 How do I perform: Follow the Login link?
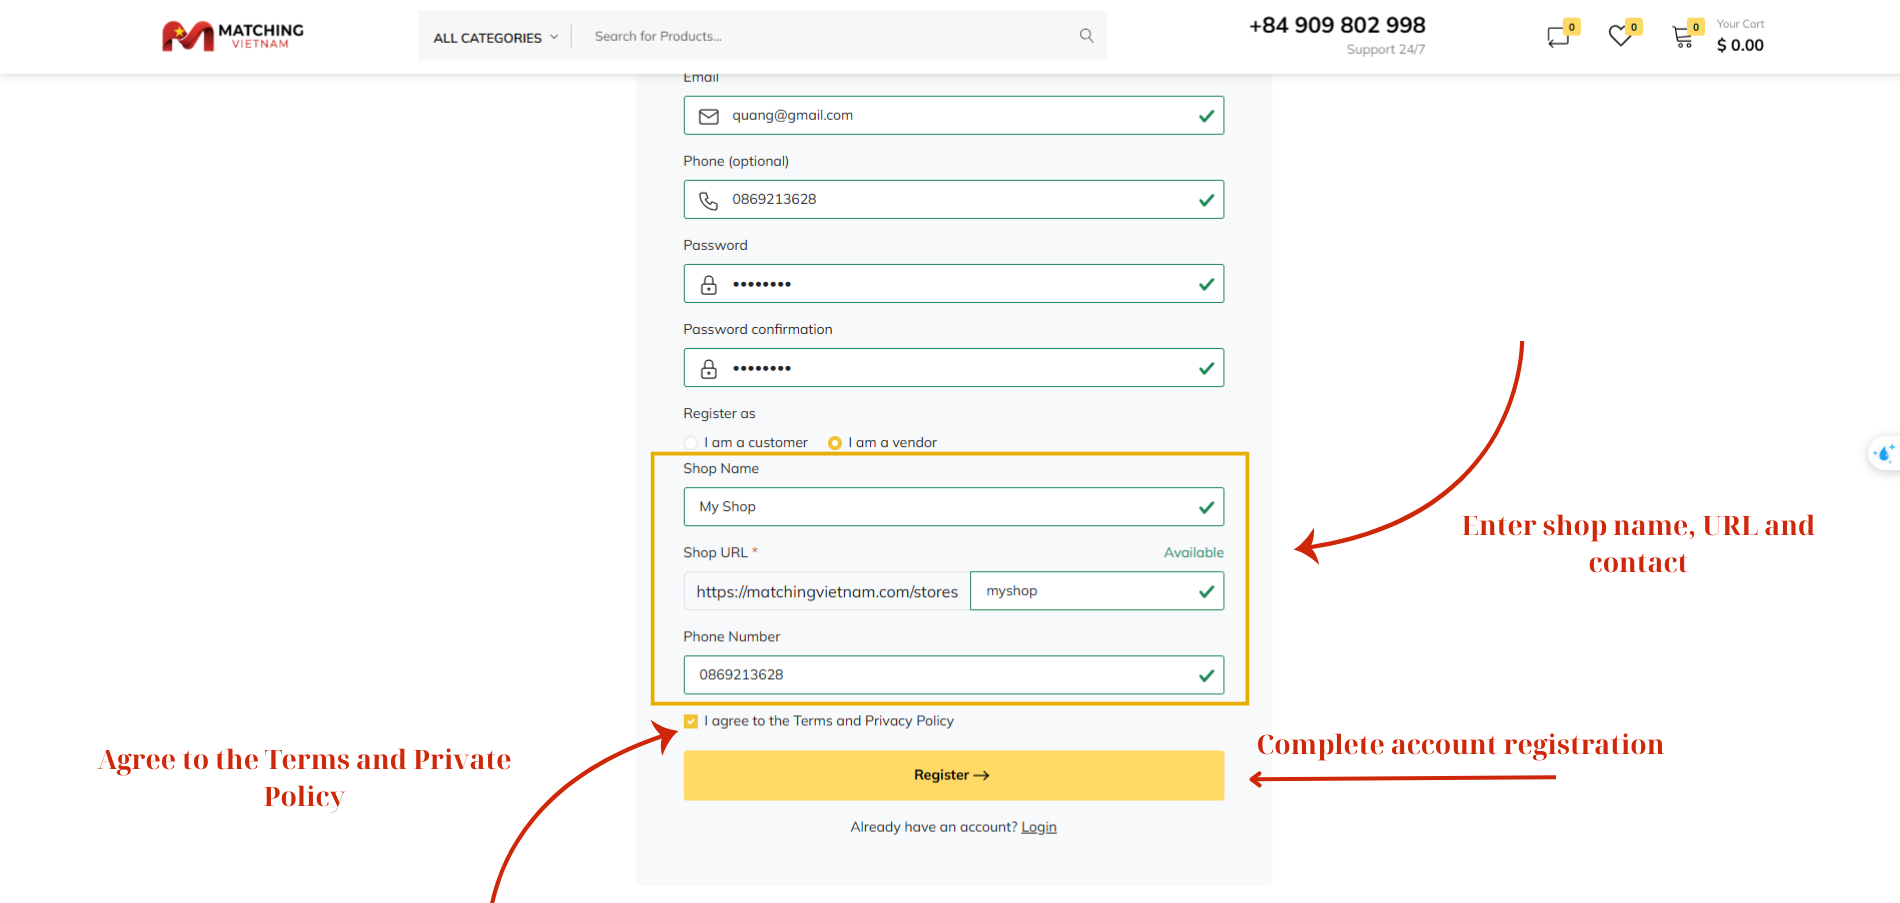click(1038, 827)
